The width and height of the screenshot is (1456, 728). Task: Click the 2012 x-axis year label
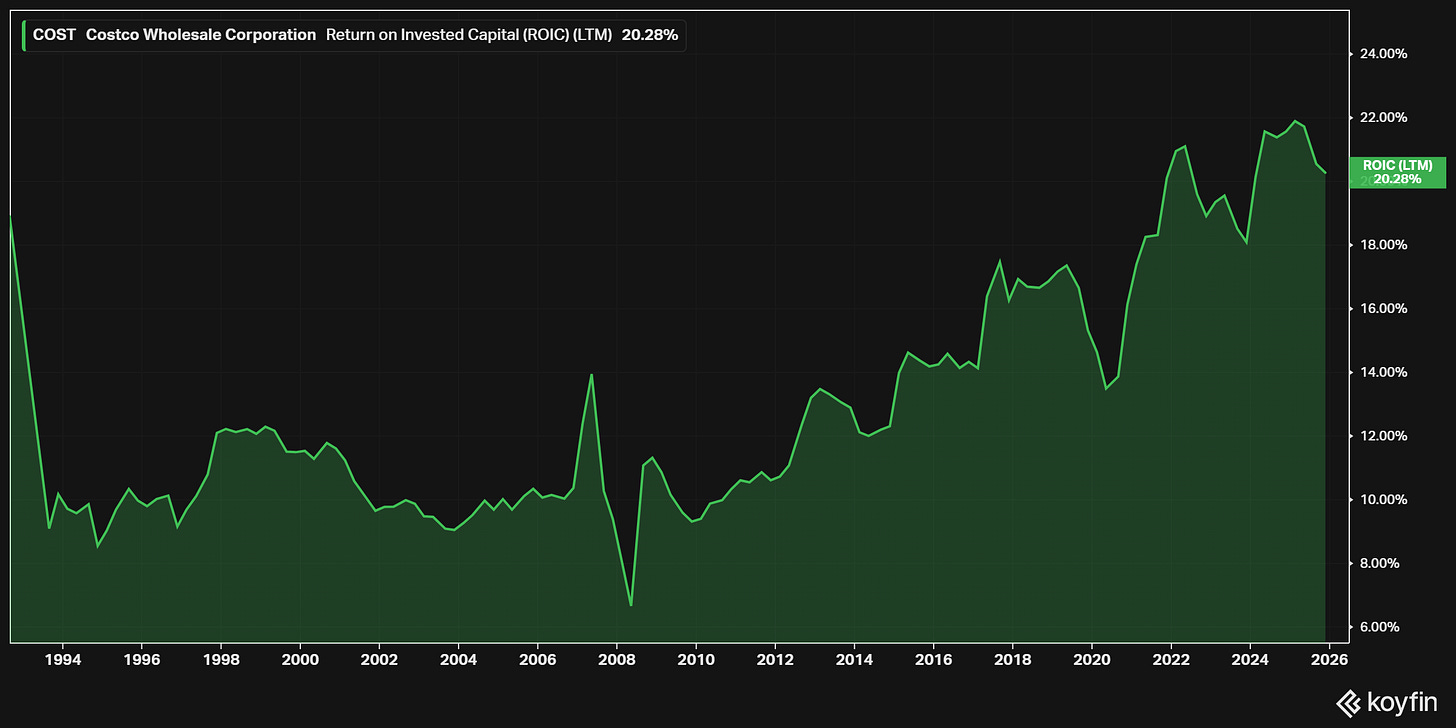point(774,660)
